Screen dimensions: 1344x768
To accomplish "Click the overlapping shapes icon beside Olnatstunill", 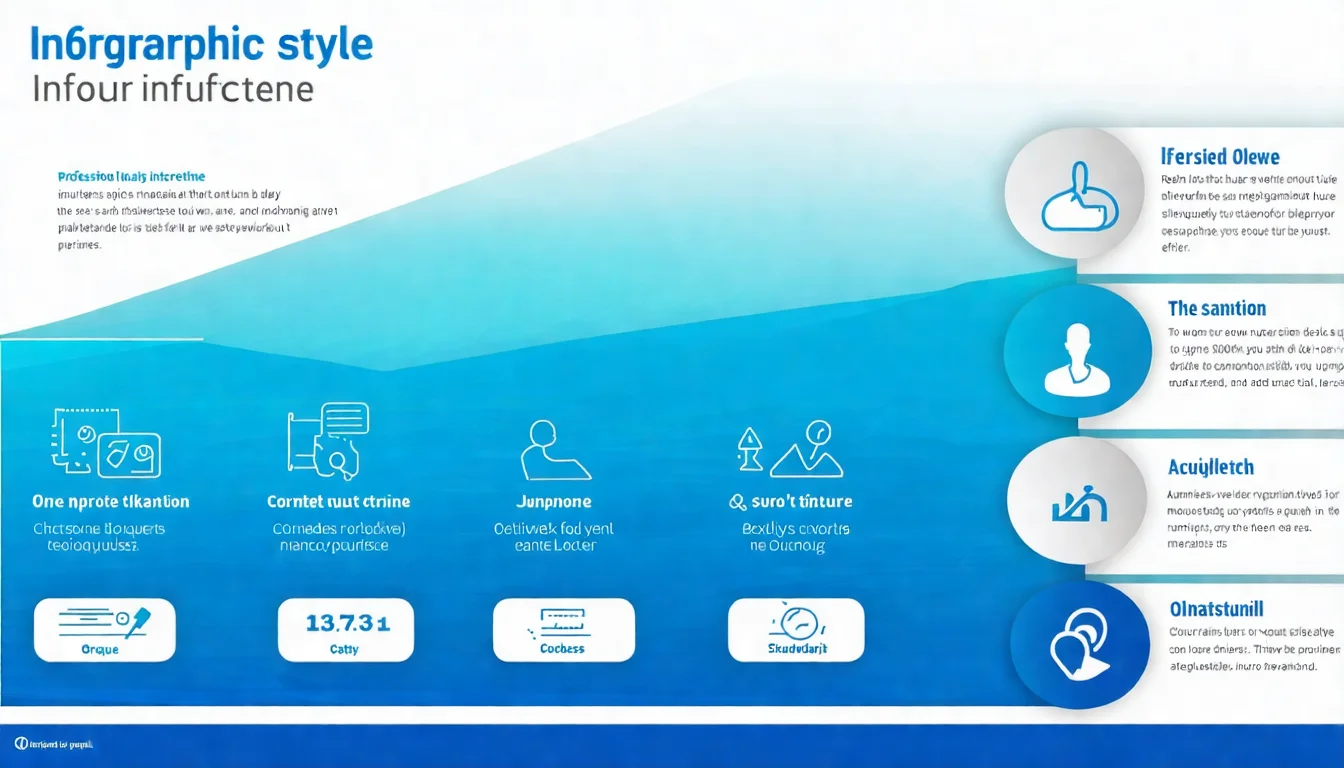I will [x=1079, y=645].
